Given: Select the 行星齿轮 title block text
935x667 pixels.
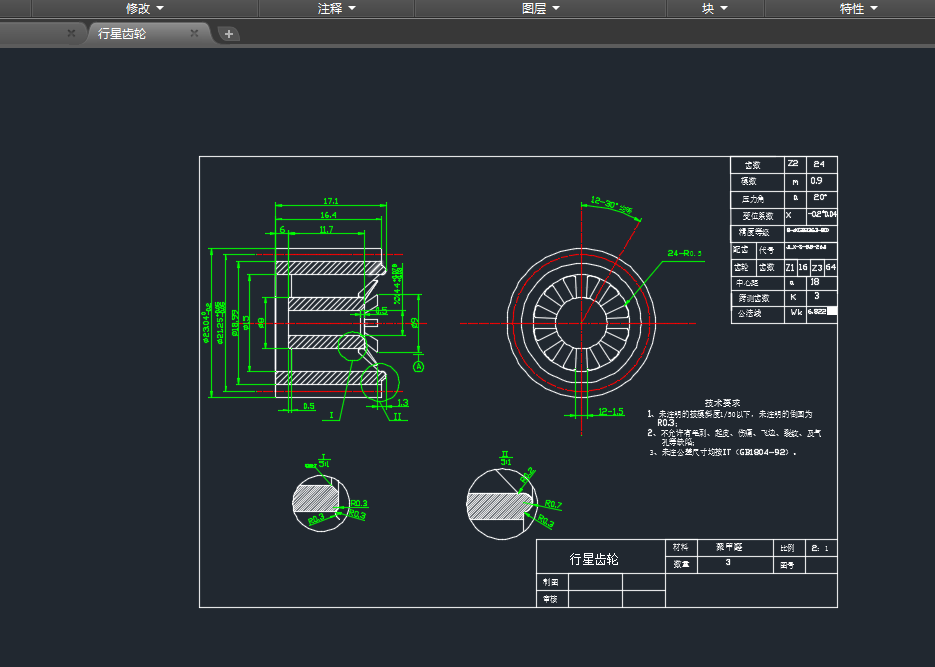Looking at the screenshot, I should [593, 559].
